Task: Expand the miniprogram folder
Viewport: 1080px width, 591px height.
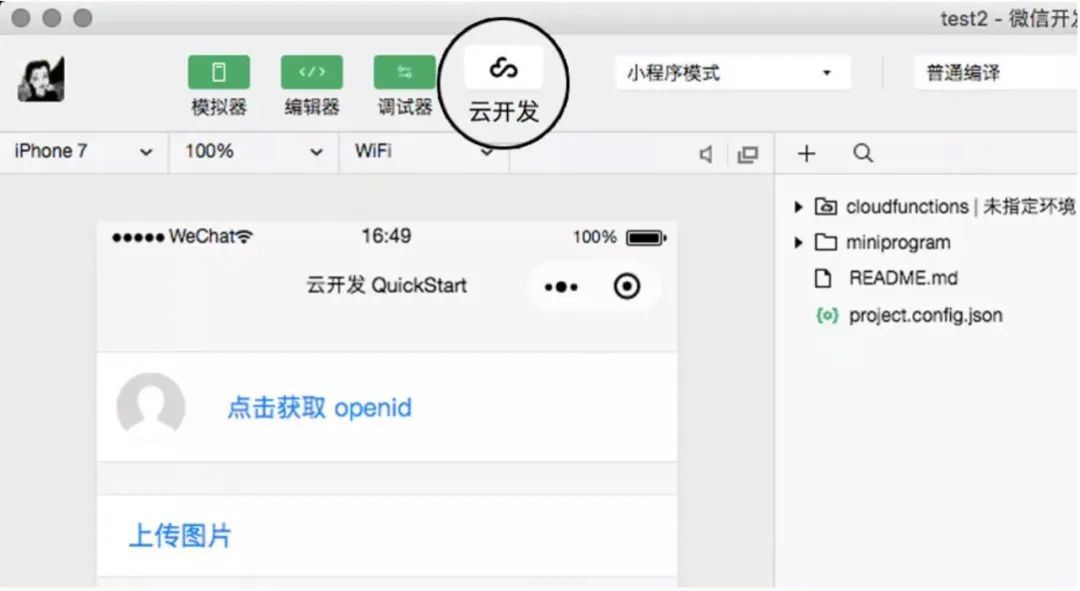Action: [797, 242]
